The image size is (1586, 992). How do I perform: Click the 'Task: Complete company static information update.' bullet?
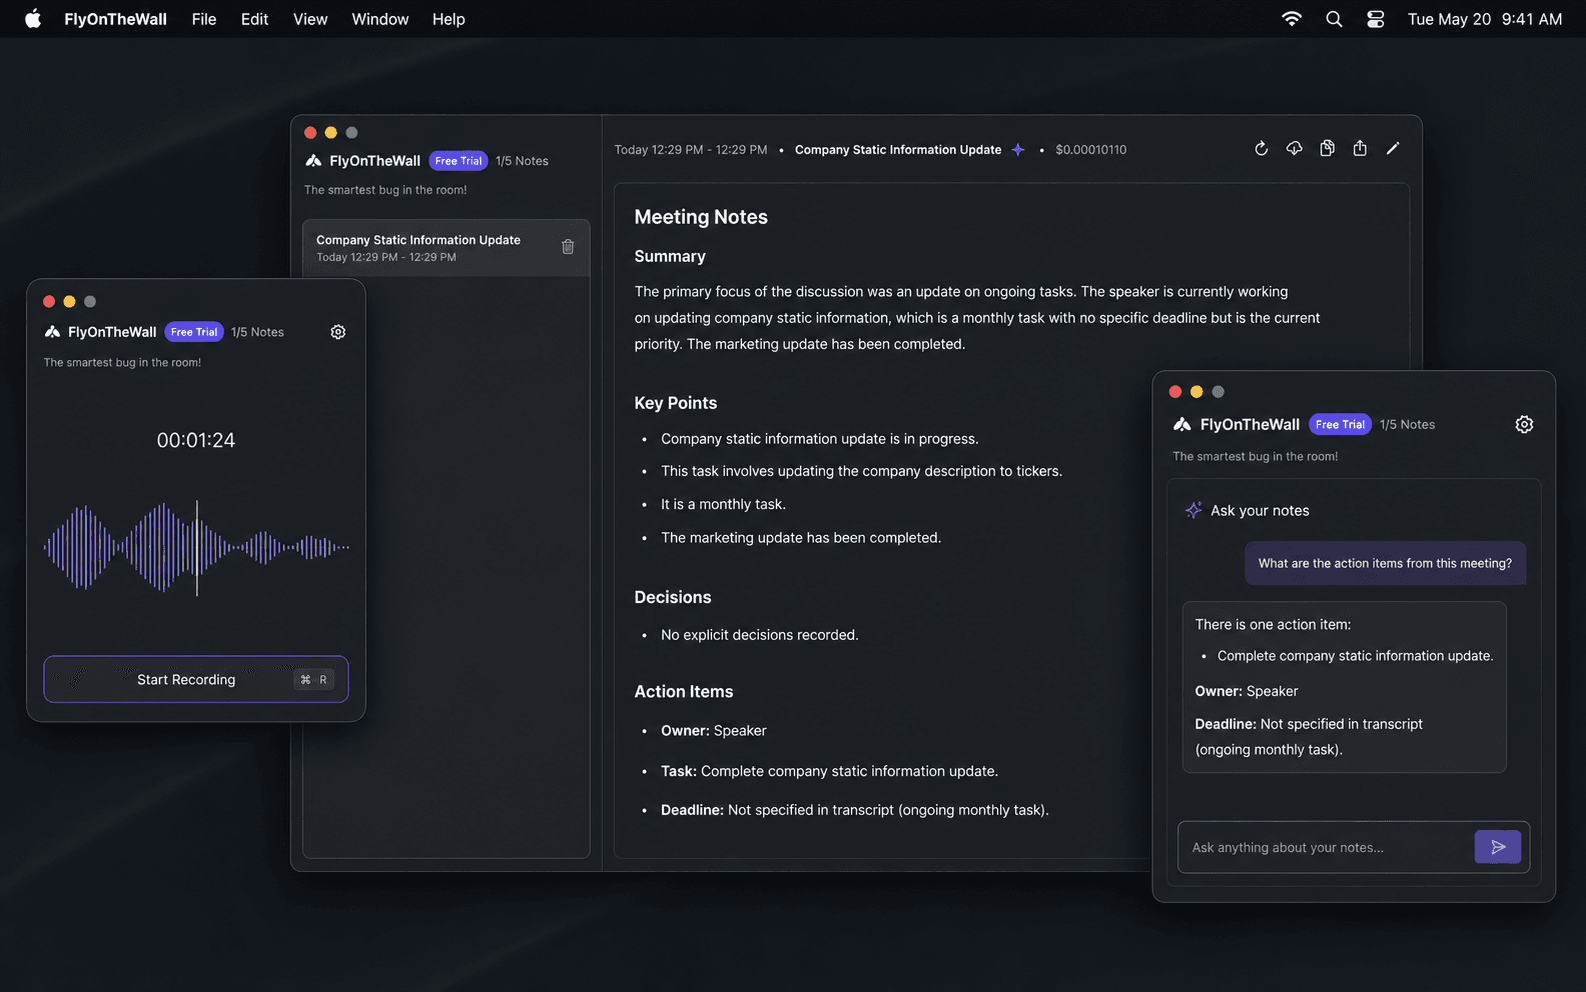[x=830, y=771]
